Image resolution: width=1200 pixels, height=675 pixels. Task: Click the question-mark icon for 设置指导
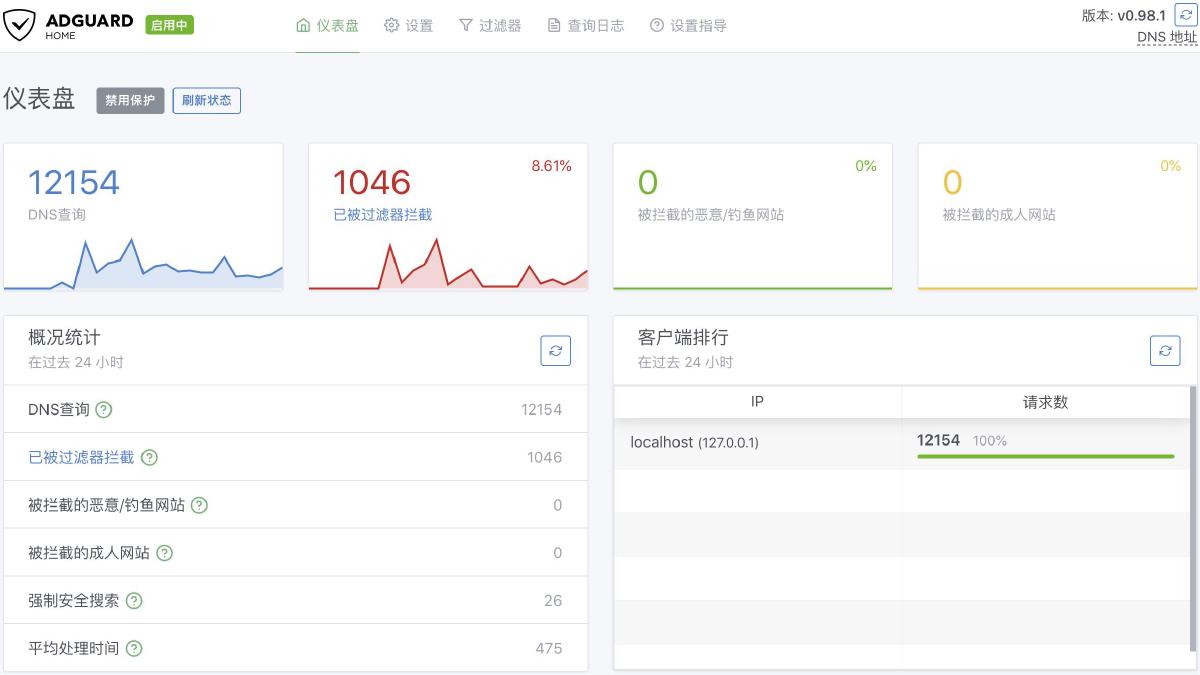coord(654,25)
